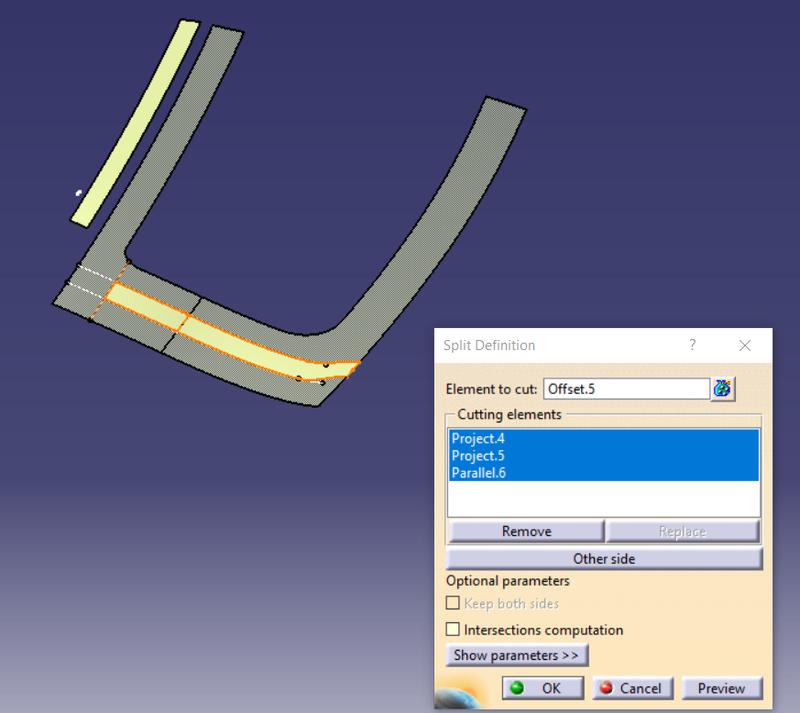Cancel the Split Definition dialog
The width and height of the screenshot is (800, 713).
click(x=632, y=688)
